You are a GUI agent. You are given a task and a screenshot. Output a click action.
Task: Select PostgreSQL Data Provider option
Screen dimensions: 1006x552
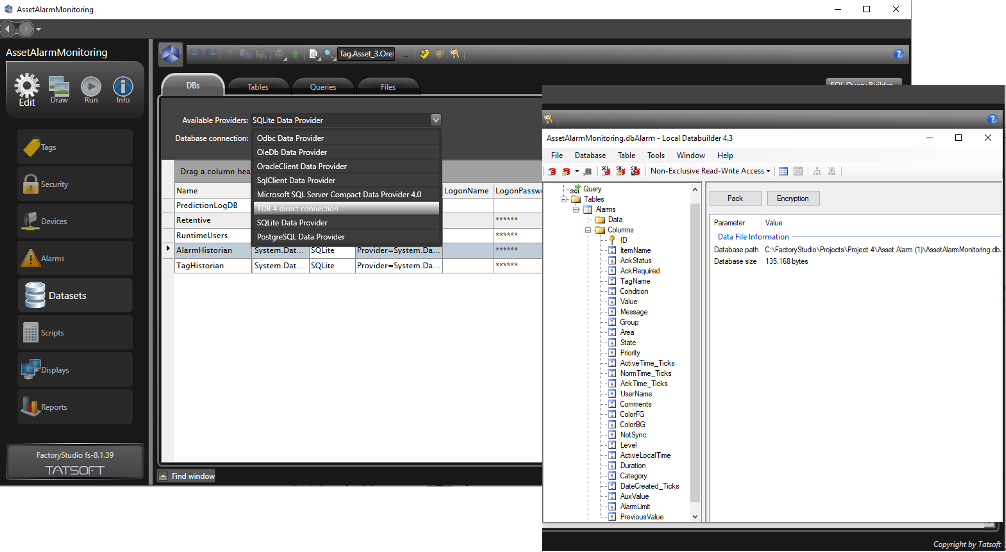346,237
